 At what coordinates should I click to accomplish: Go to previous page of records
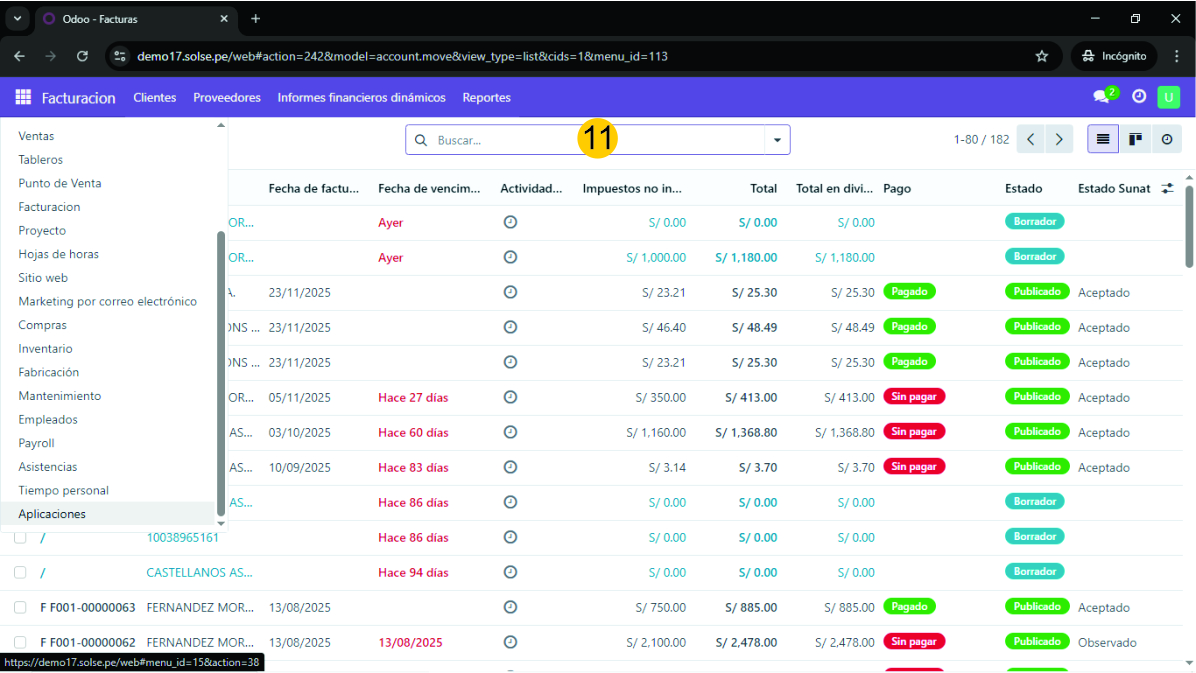point(1031,140)
